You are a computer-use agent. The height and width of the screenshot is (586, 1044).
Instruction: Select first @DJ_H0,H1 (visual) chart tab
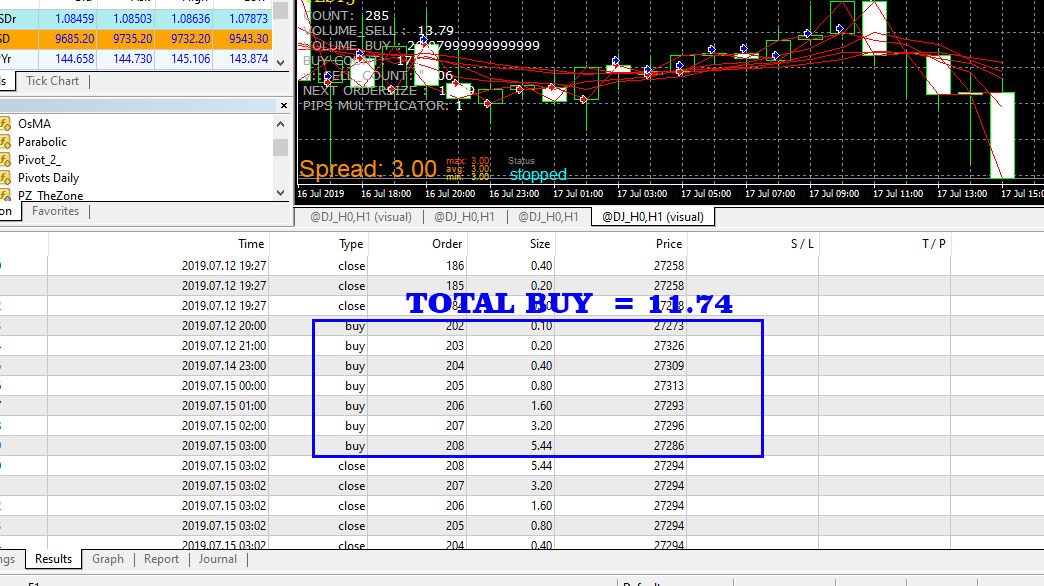(361, 217)
